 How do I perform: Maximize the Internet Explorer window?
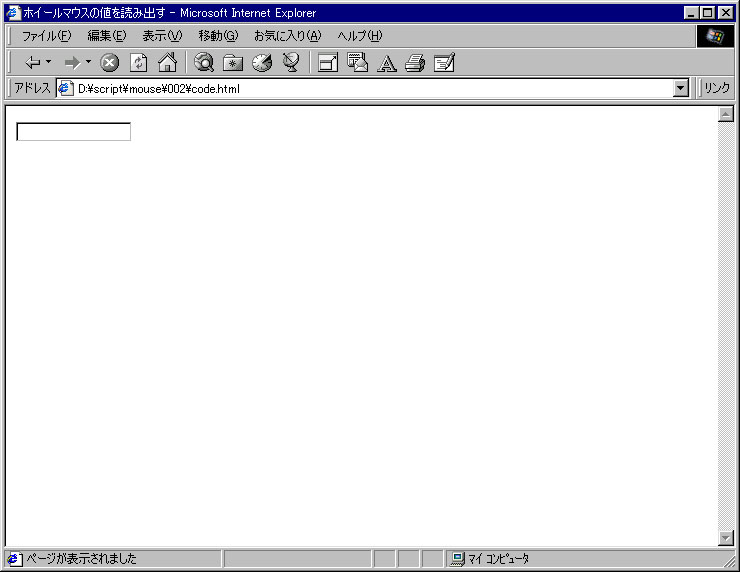click(708, 13)
